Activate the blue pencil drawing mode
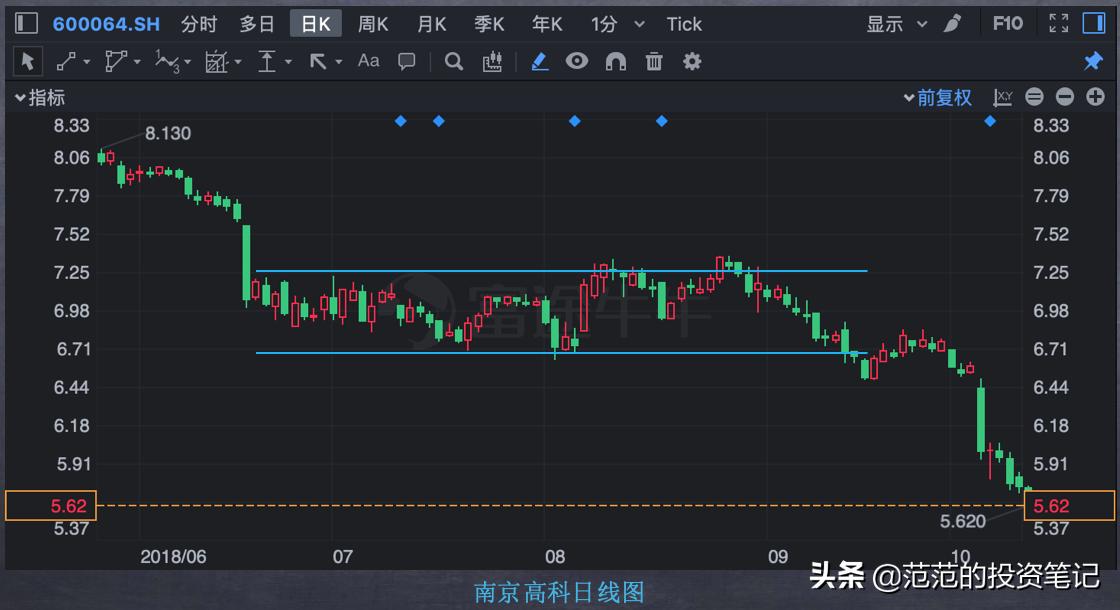The image size is (1120, 610). (x=539, y=61)
